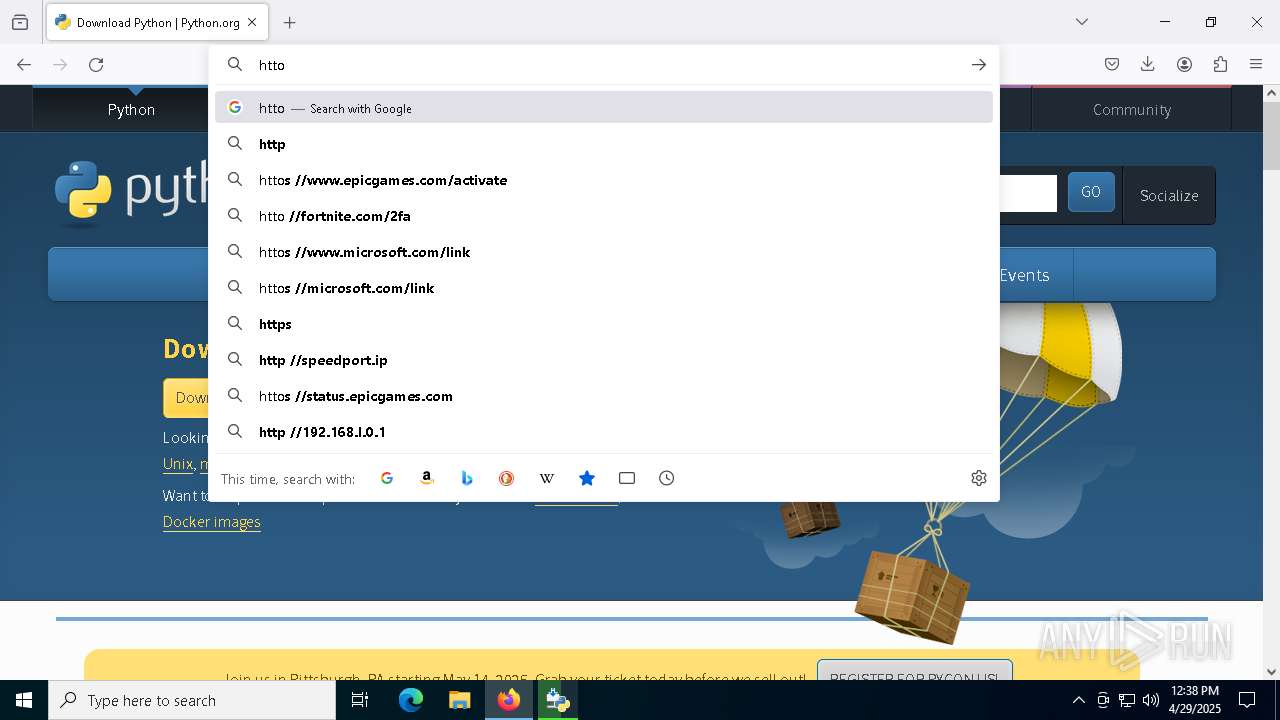Select the 192.168.l.0.1 suggestion
The width and height of the screenshot is (1280, 720).
pos(604,432)
